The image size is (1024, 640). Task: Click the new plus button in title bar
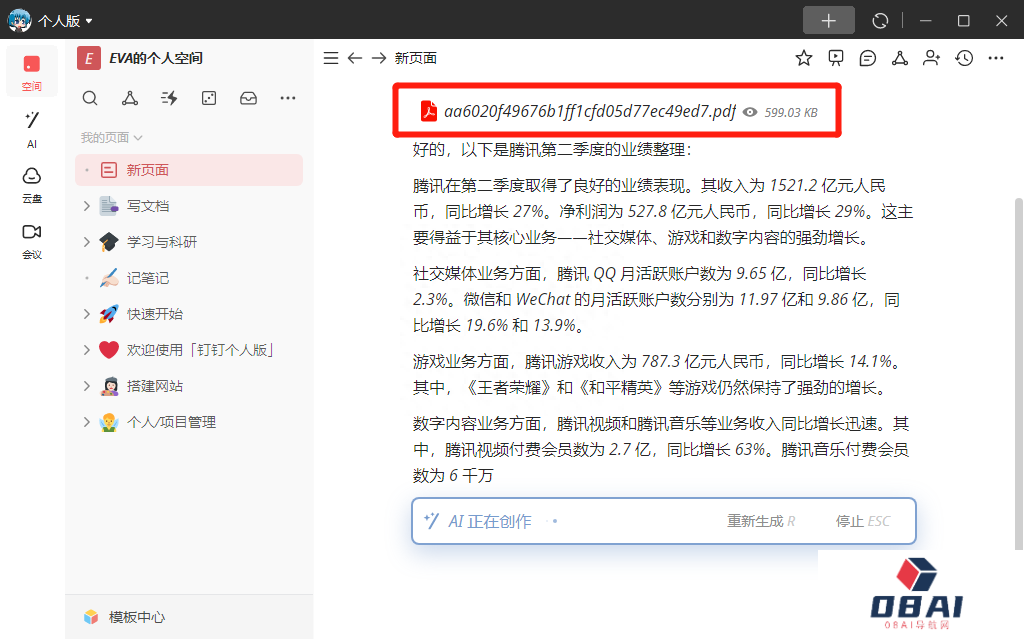click(829, 20)
